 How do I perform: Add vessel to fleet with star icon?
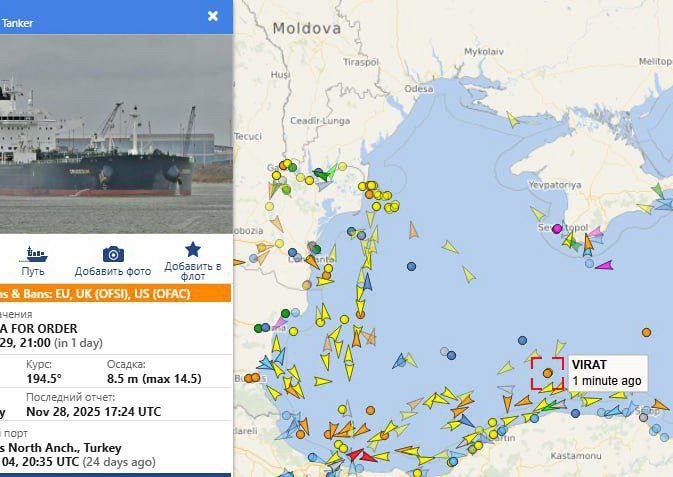tap(193, 249)
